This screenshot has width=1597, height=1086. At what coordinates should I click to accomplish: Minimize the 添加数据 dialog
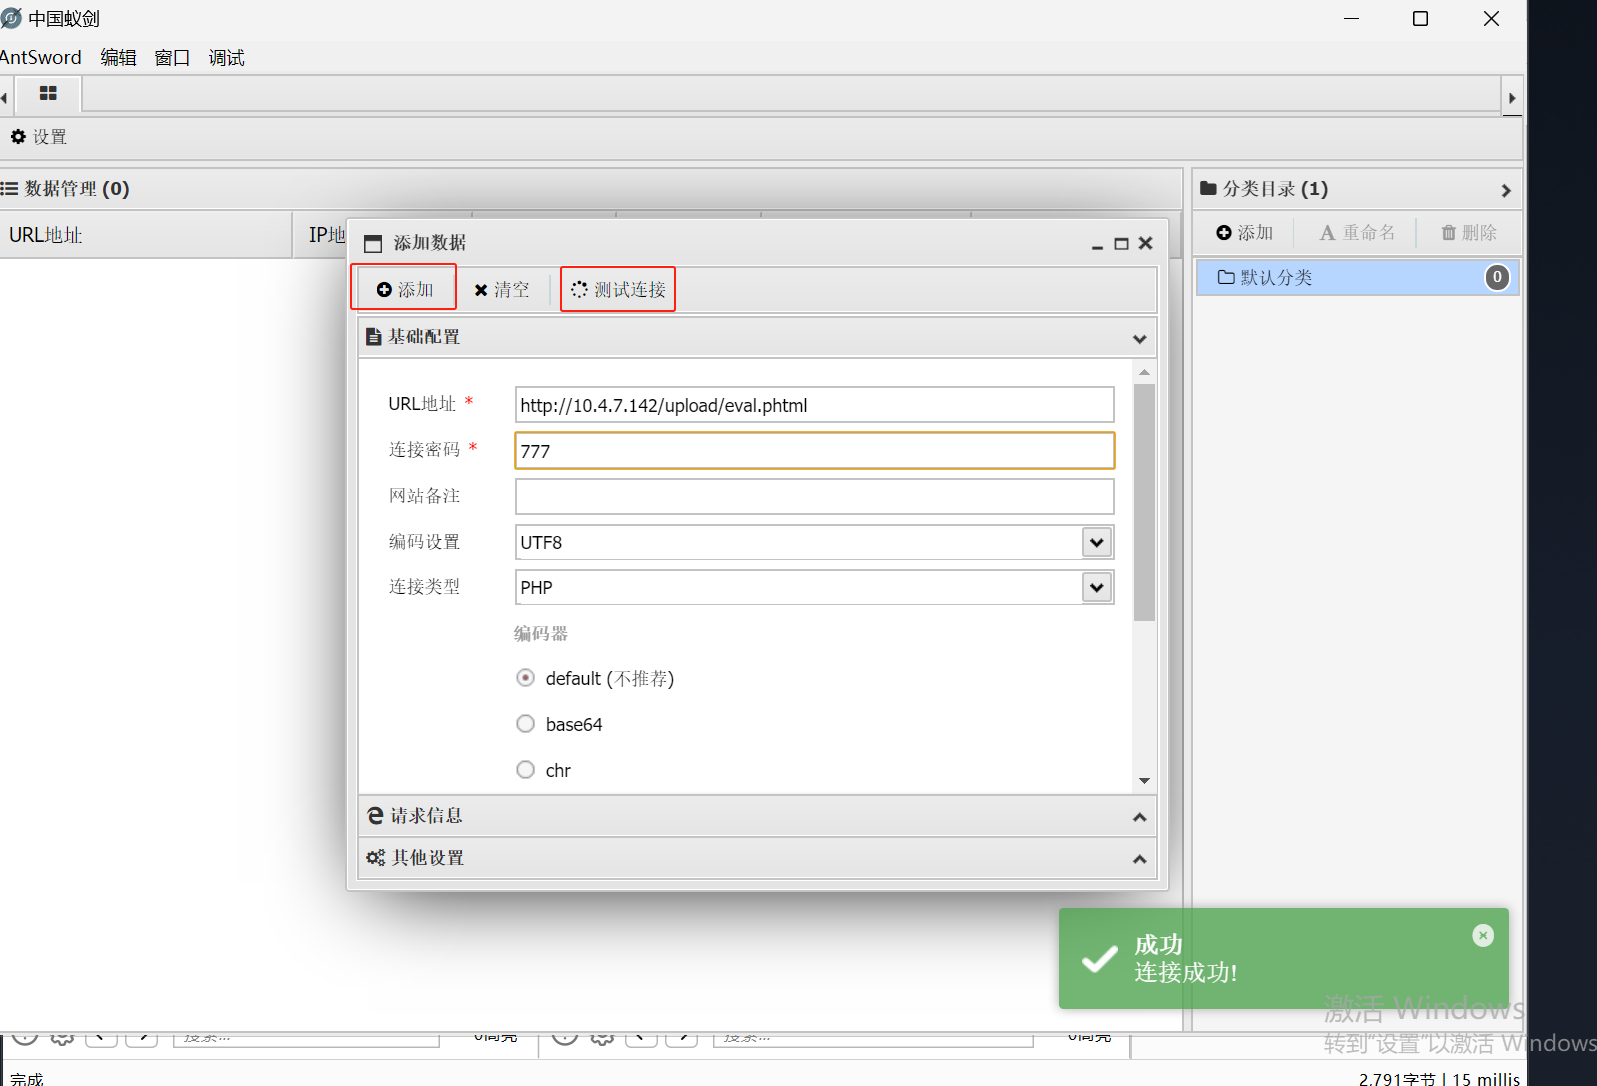[x=1097, y=244]
